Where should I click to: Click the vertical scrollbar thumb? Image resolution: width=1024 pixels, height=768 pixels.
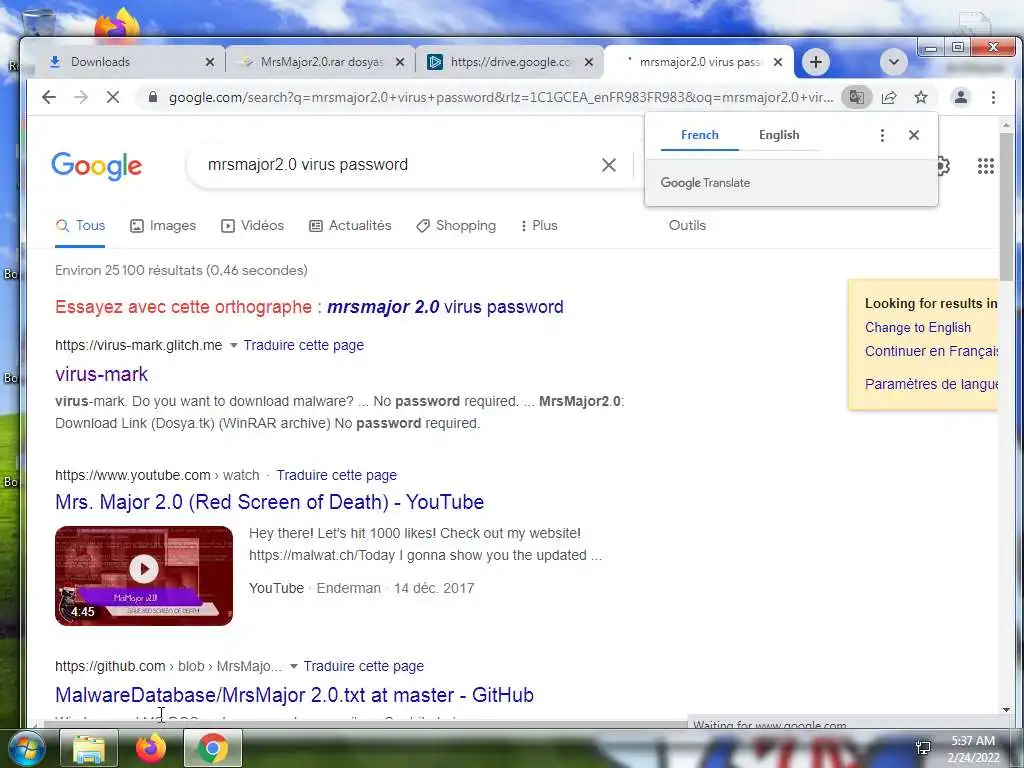(1006, 206)
